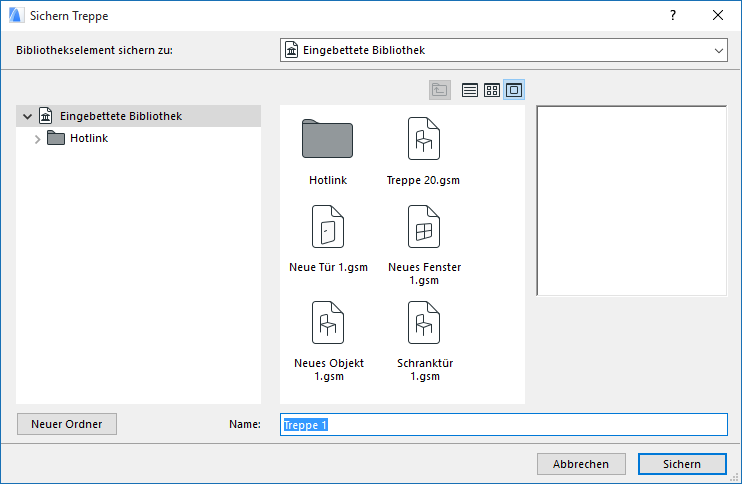Click the Treppe 20.gsm file name label
This screenshot has height=484, width=742.
point(423,180)
